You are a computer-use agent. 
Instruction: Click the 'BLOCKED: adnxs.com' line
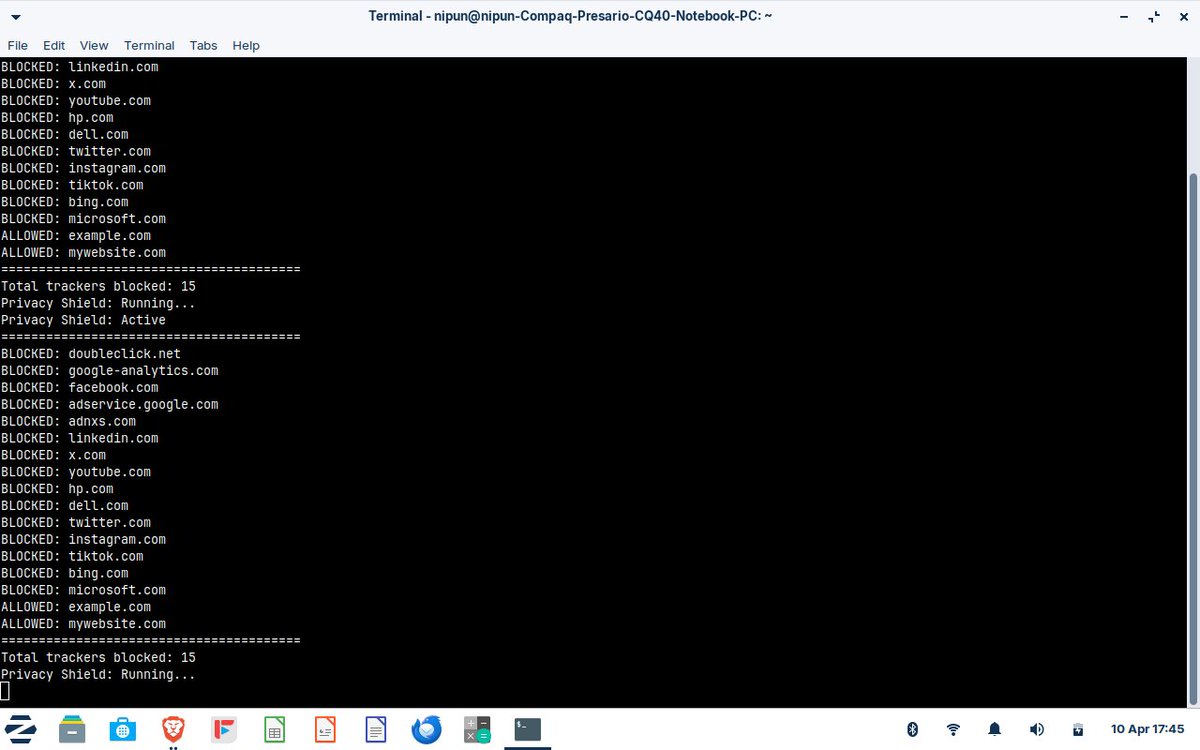[x=68, y=422]
